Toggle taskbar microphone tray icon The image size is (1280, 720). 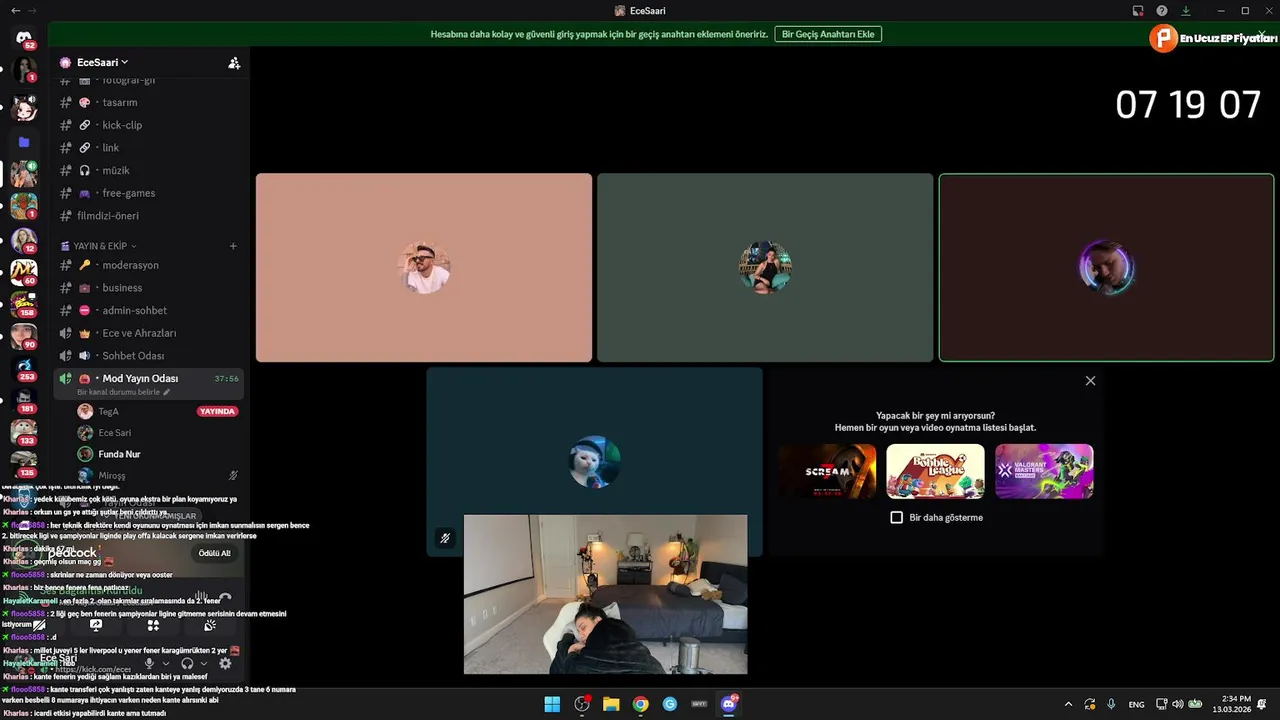pyautogui.click(x=1111, y=704)
